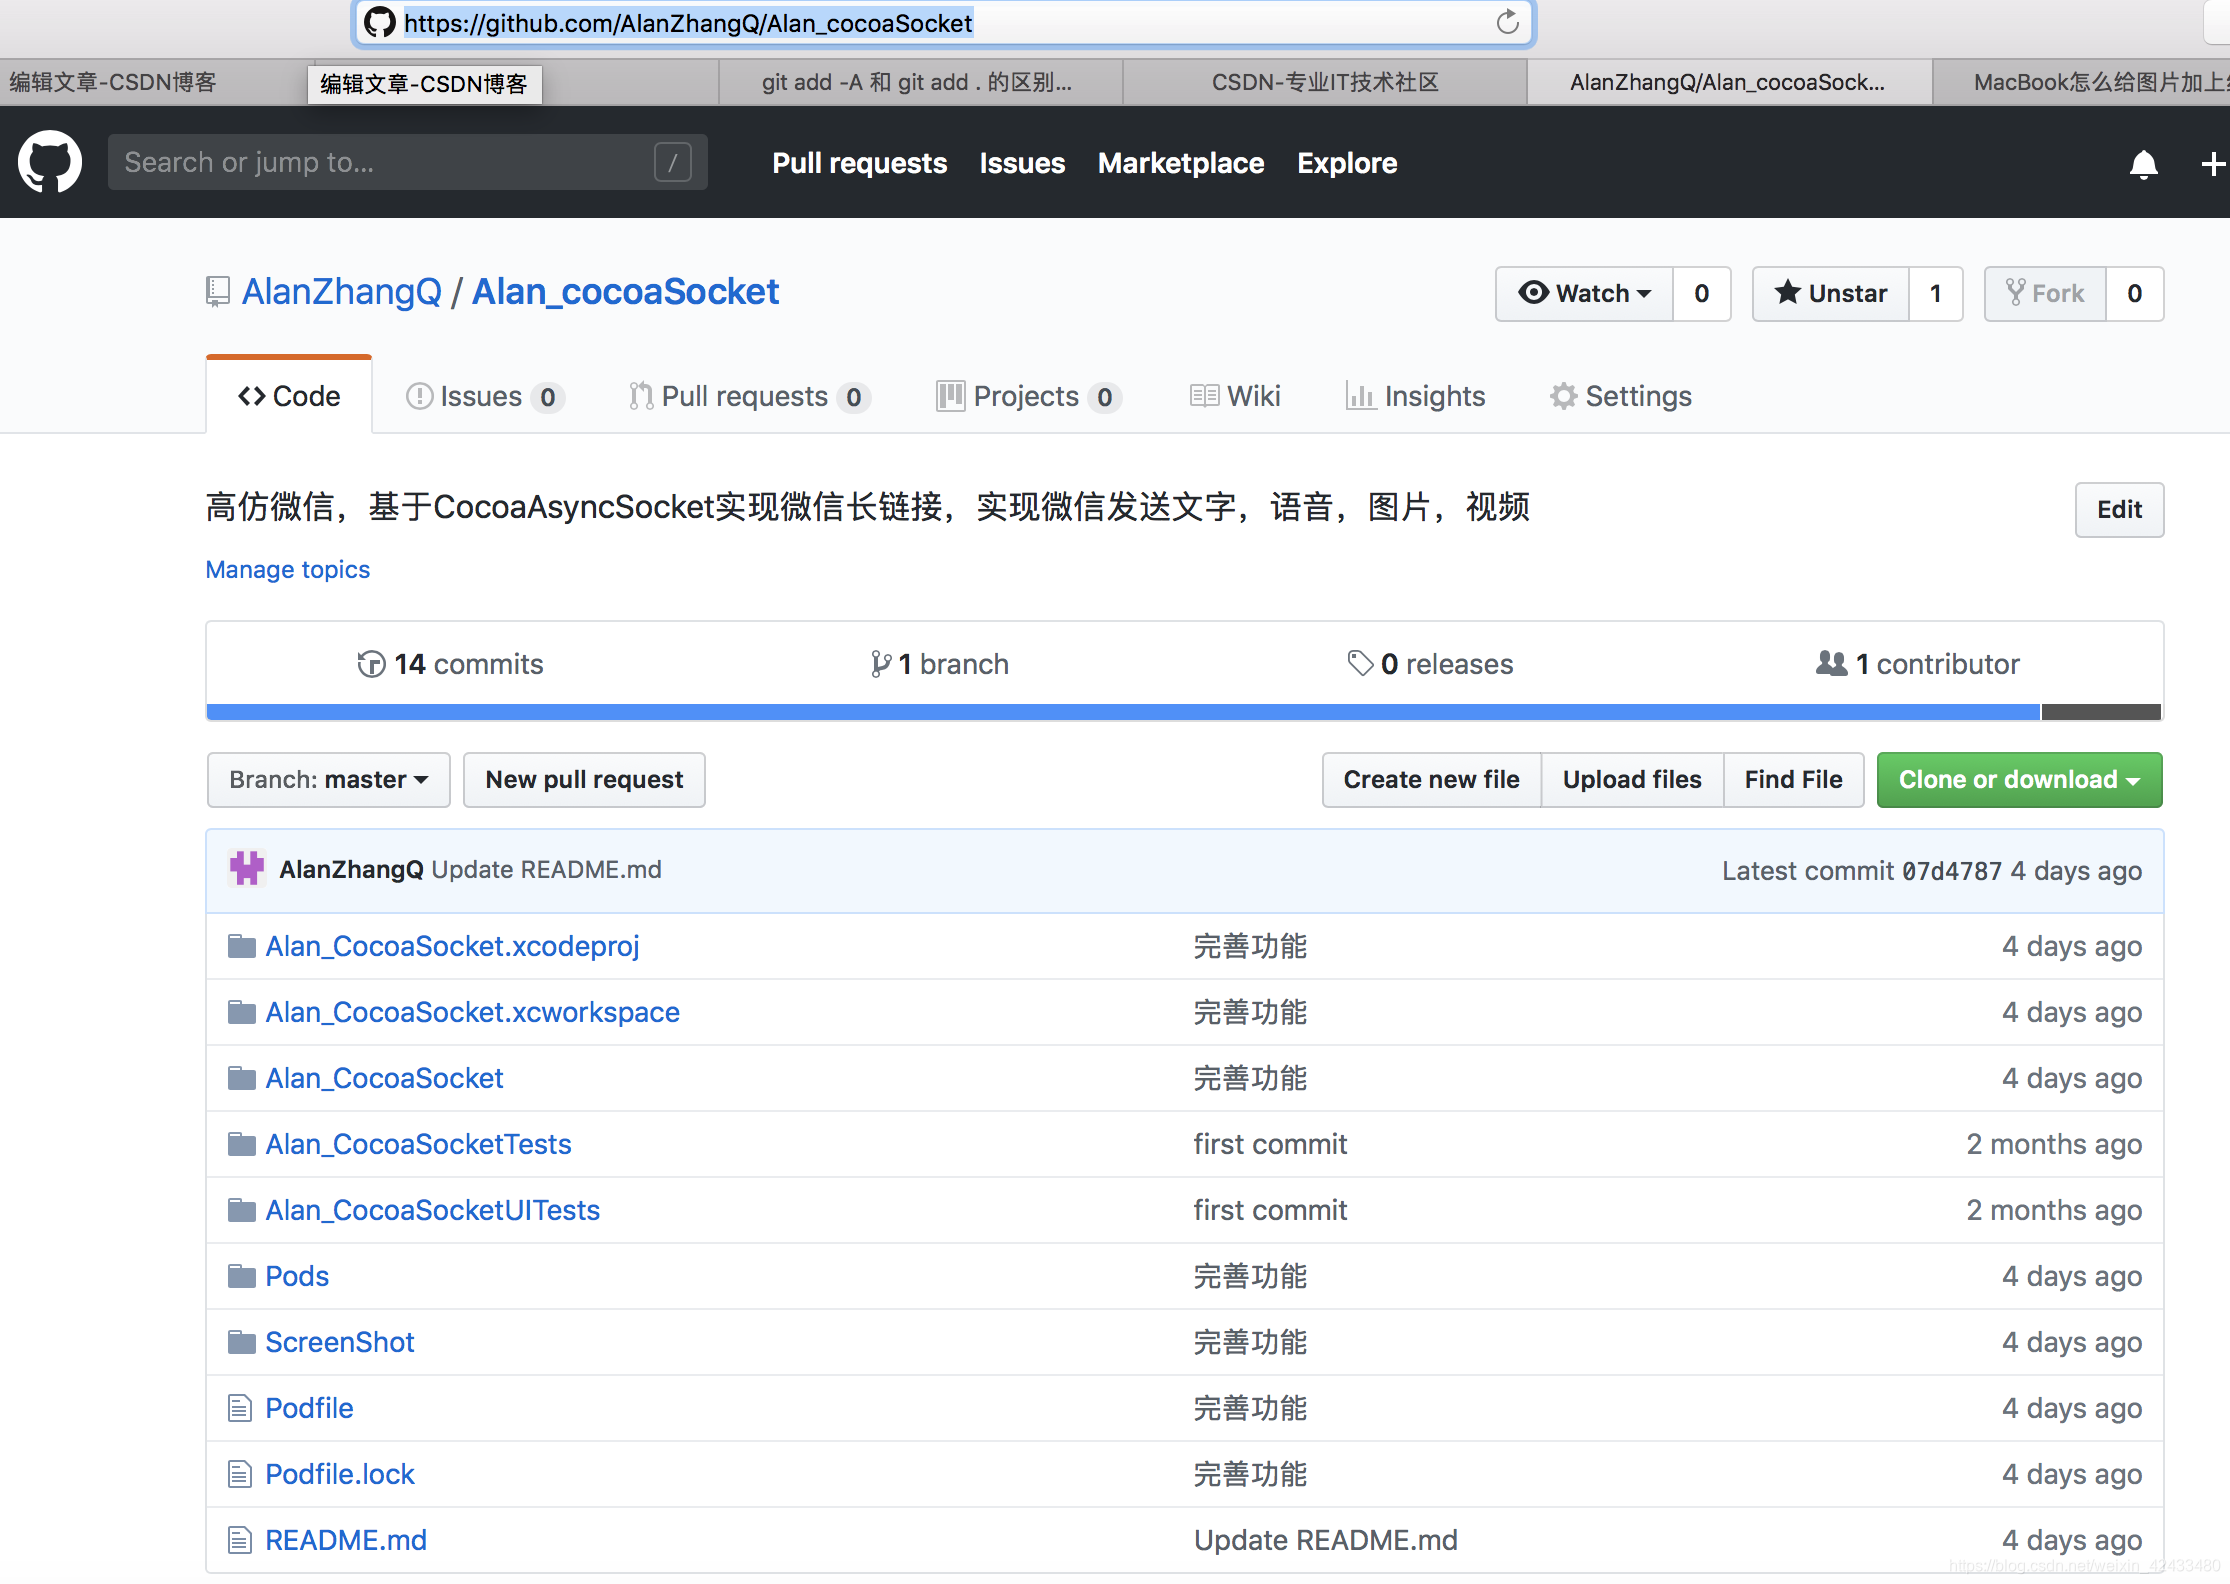Click the Create new file button
2230x1584 pixels.
1431,780
